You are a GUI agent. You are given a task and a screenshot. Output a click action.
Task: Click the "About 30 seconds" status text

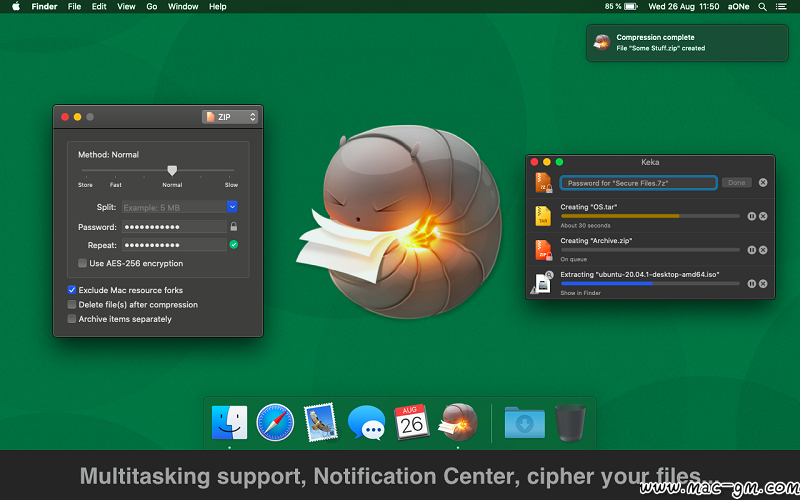pos(585,226)
